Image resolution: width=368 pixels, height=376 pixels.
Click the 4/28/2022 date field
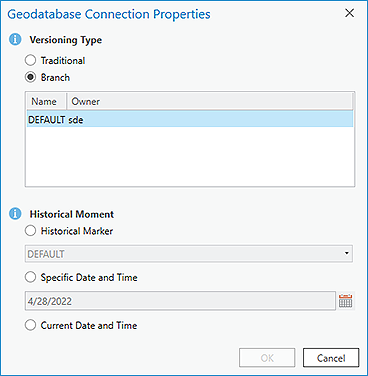pos(180,301)
